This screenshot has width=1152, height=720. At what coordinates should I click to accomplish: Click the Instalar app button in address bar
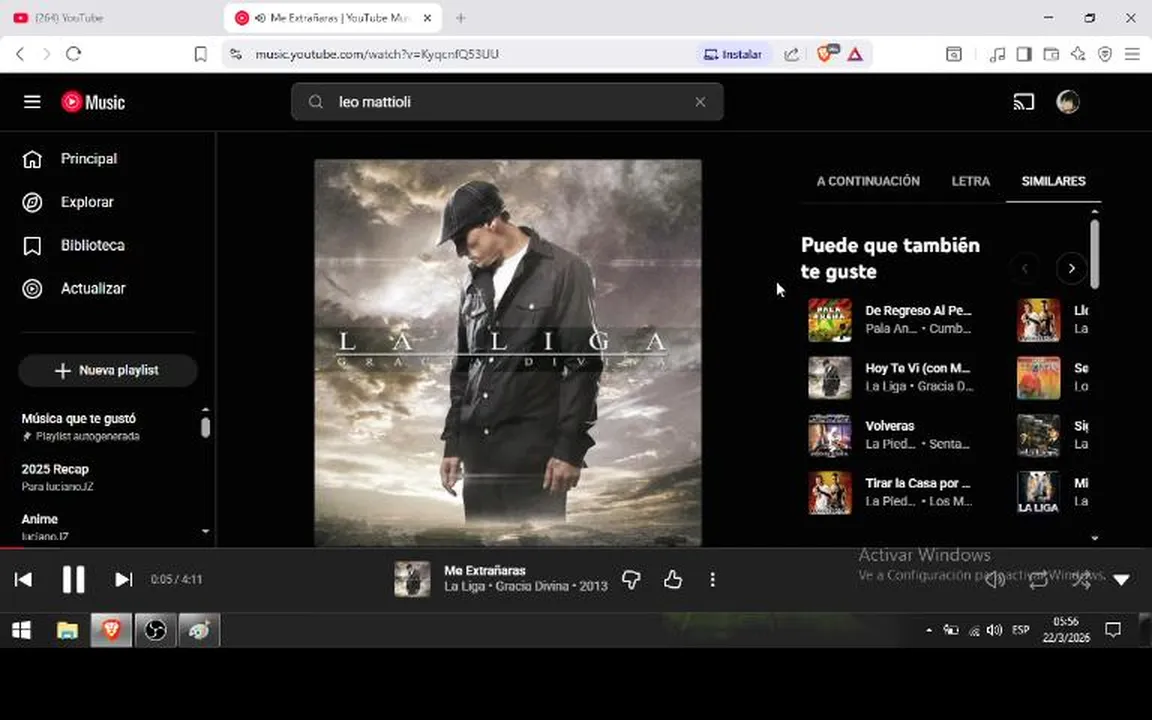[732, 54]
